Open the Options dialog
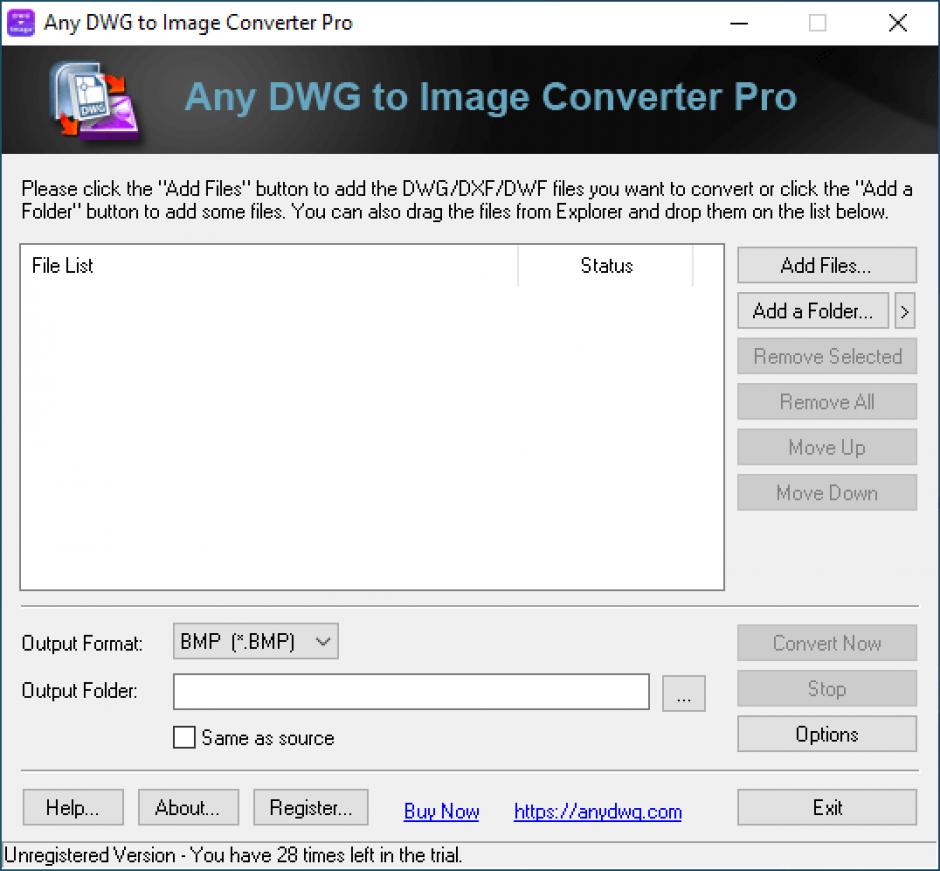 coord(827,734)
